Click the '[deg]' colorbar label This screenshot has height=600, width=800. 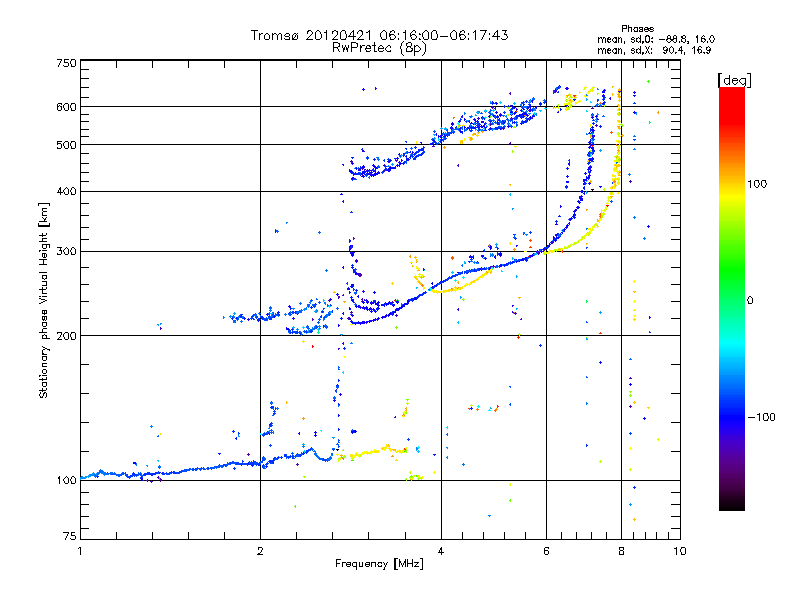[x=734, y=80]
